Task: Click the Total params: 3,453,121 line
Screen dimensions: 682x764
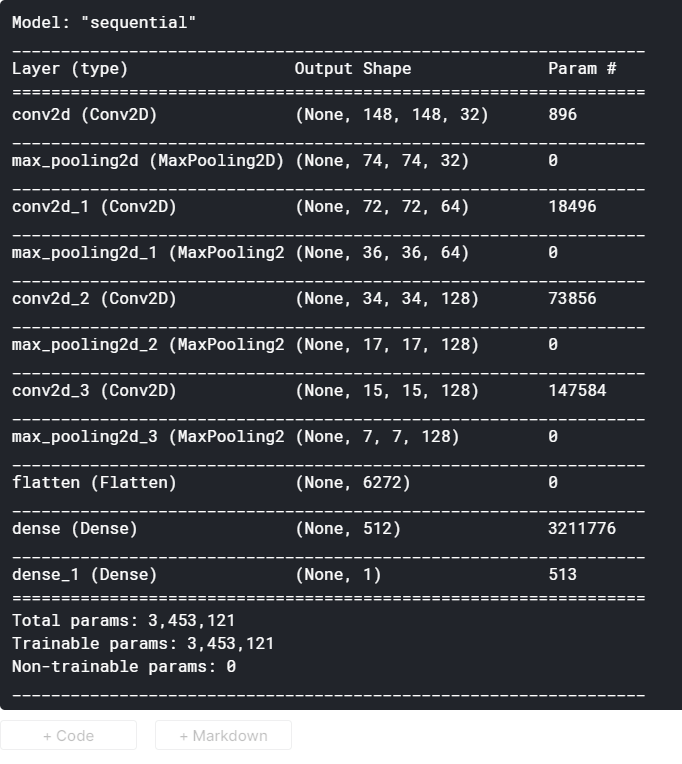Action: pyautogui.click(x=124, y=621)
